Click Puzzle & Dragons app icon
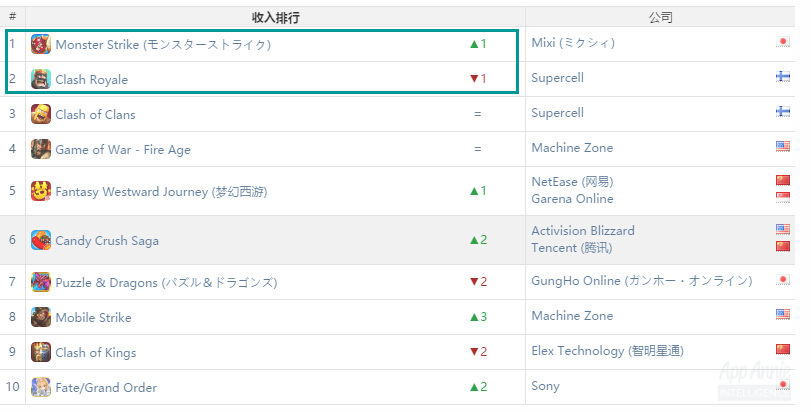 click(41, 282)
